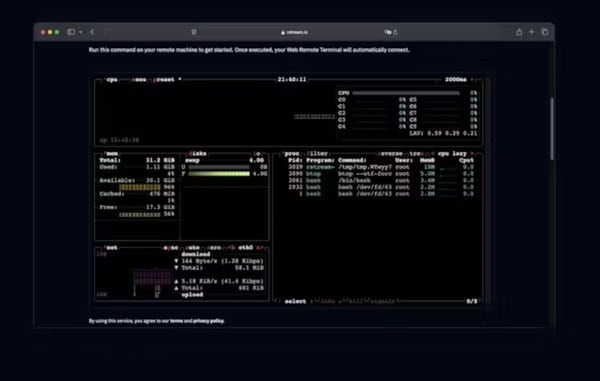Open a new tab with plus icon
This screenshot has width=600, height=381.
point(532,32)
